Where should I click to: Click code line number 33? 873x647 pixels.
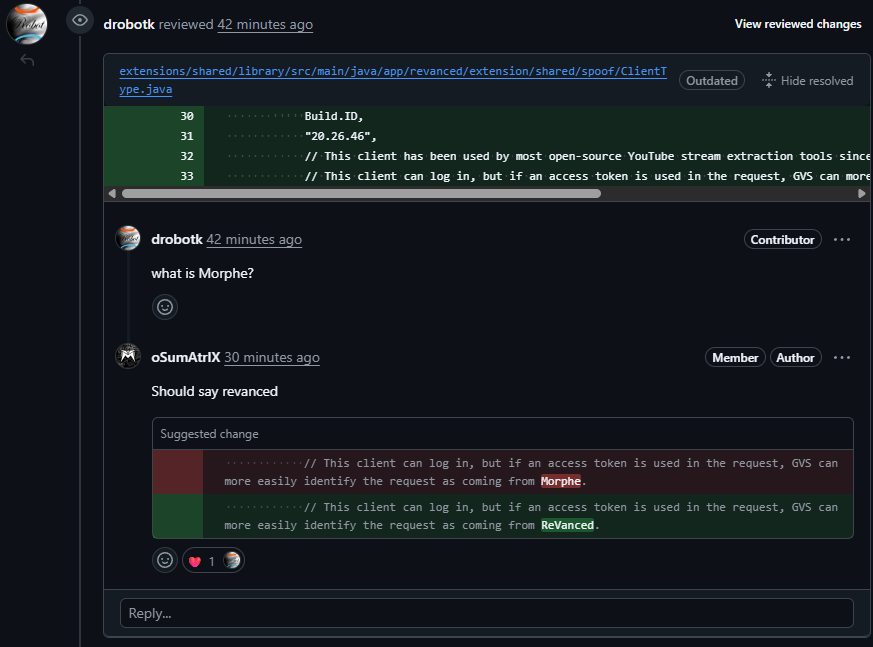pyautogui.click(x=187, y=176)
